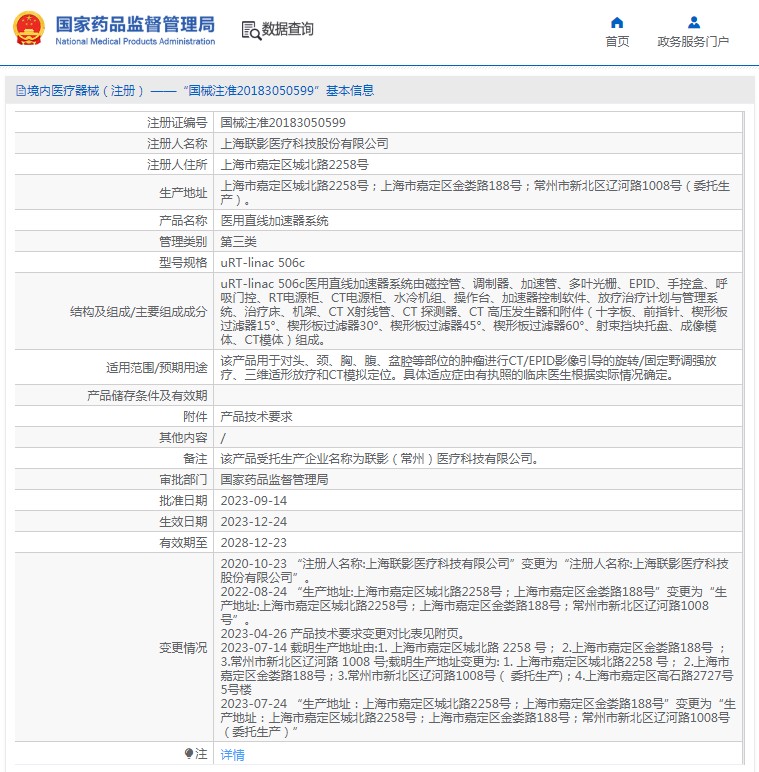Select effective date 2023-12-24
This screenshot has height=772, width=759.
[x=253, y=522]
